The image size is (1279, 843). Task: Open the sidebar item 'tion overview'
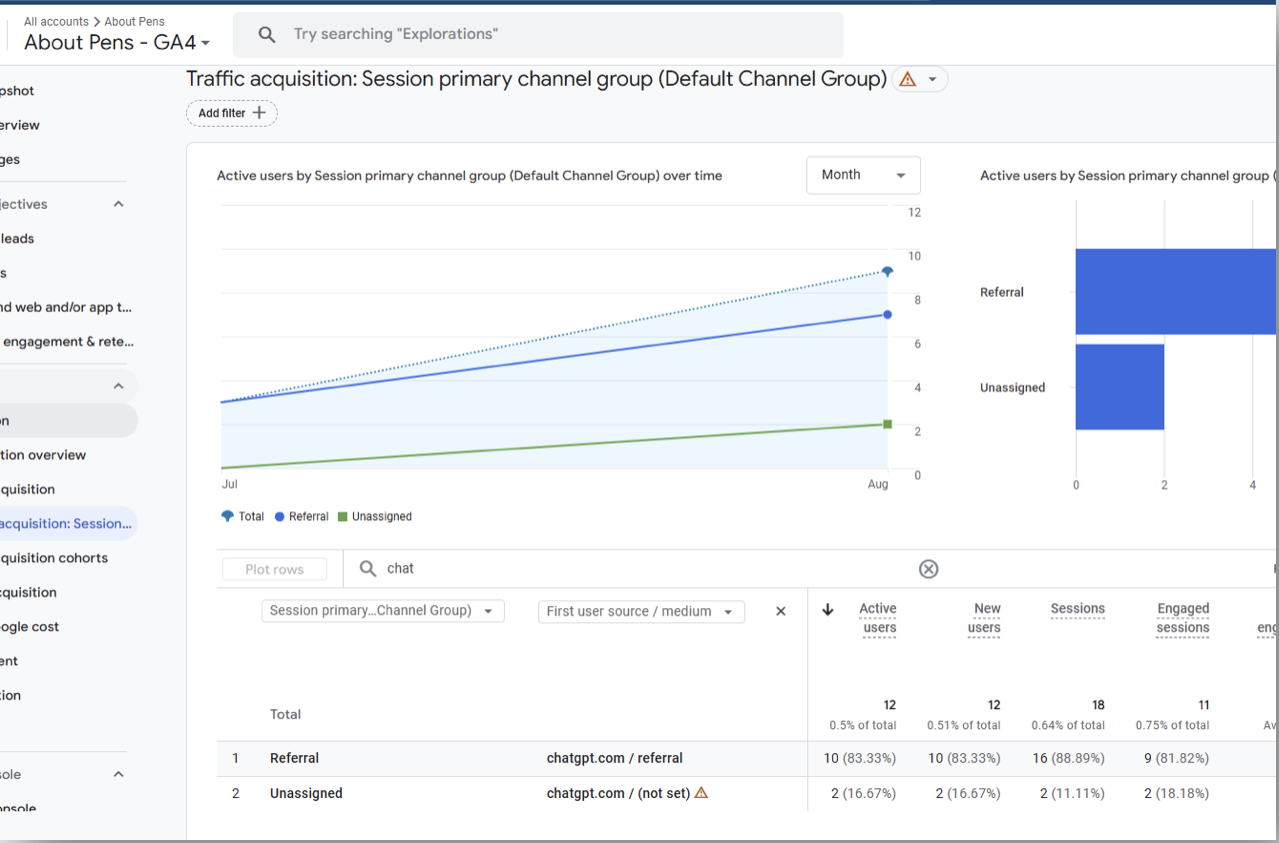[x=43, y=455]
